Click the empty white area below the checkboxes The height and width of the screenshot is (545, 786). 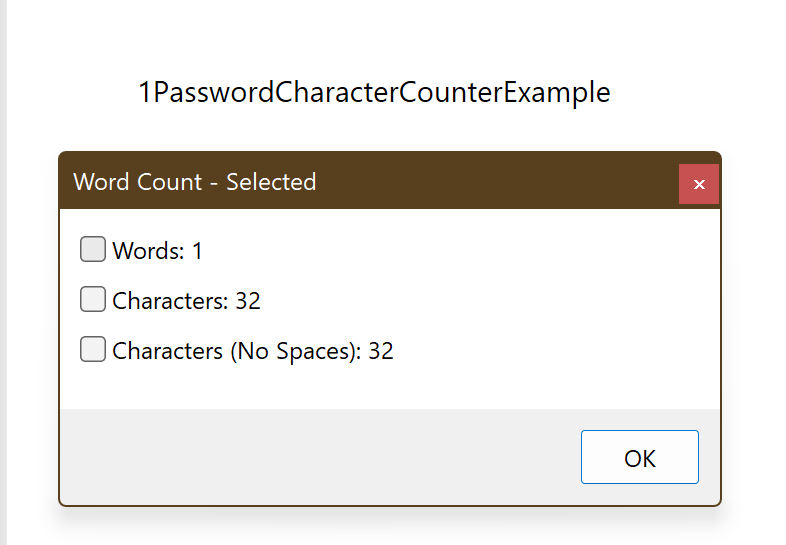point(390,386)
